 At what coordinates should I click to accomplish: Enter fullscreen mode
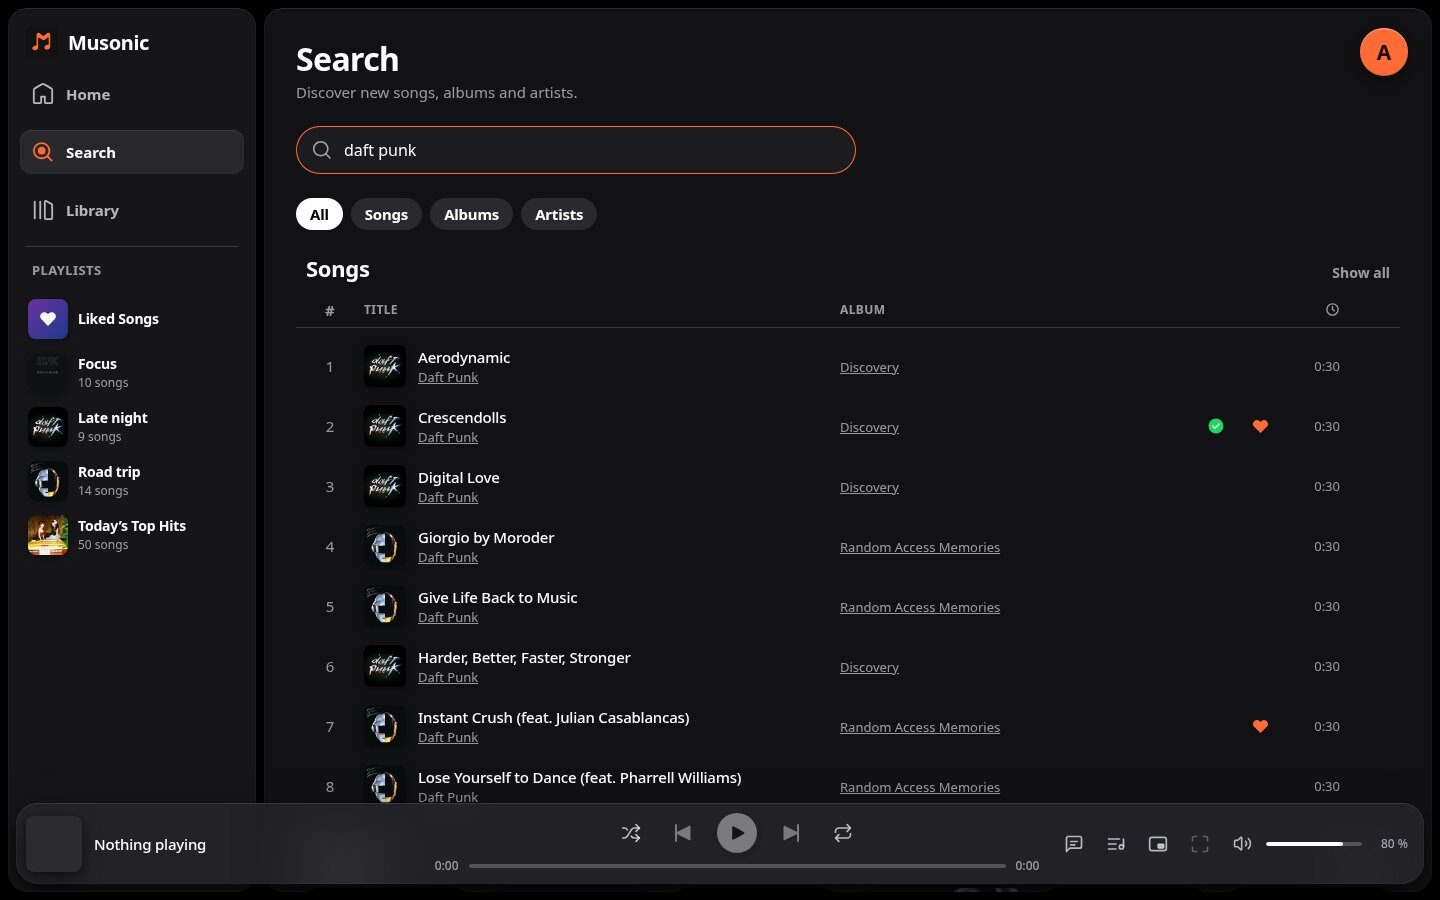pos(1200,844)
